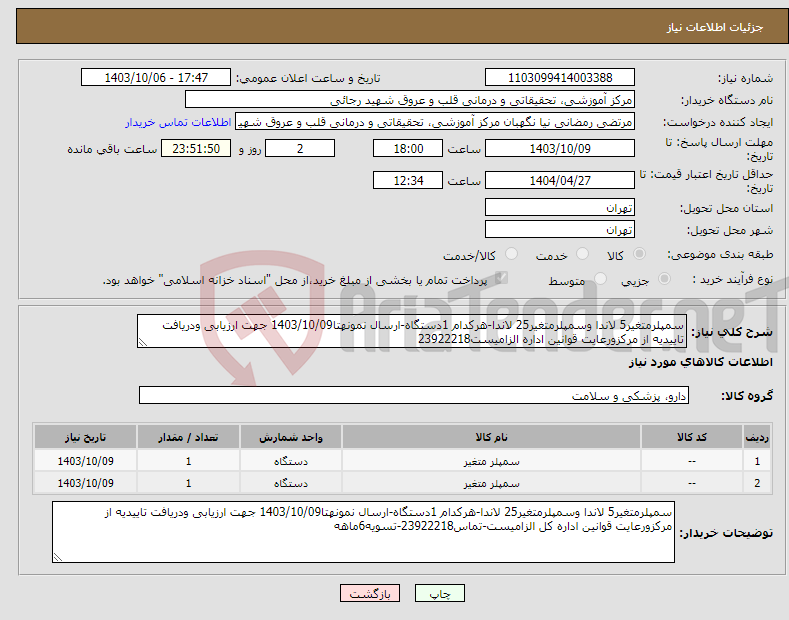Click the تاریخ نیاز column header
This screenshot has width=789, height=620.
click(x=86, y=437)
